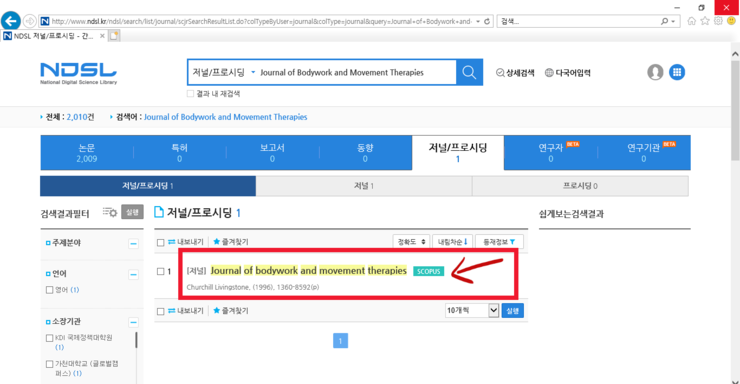Click 실행 button beside 10개씩
This screenshot has width=740, height=384.
(x=513, y=310)
